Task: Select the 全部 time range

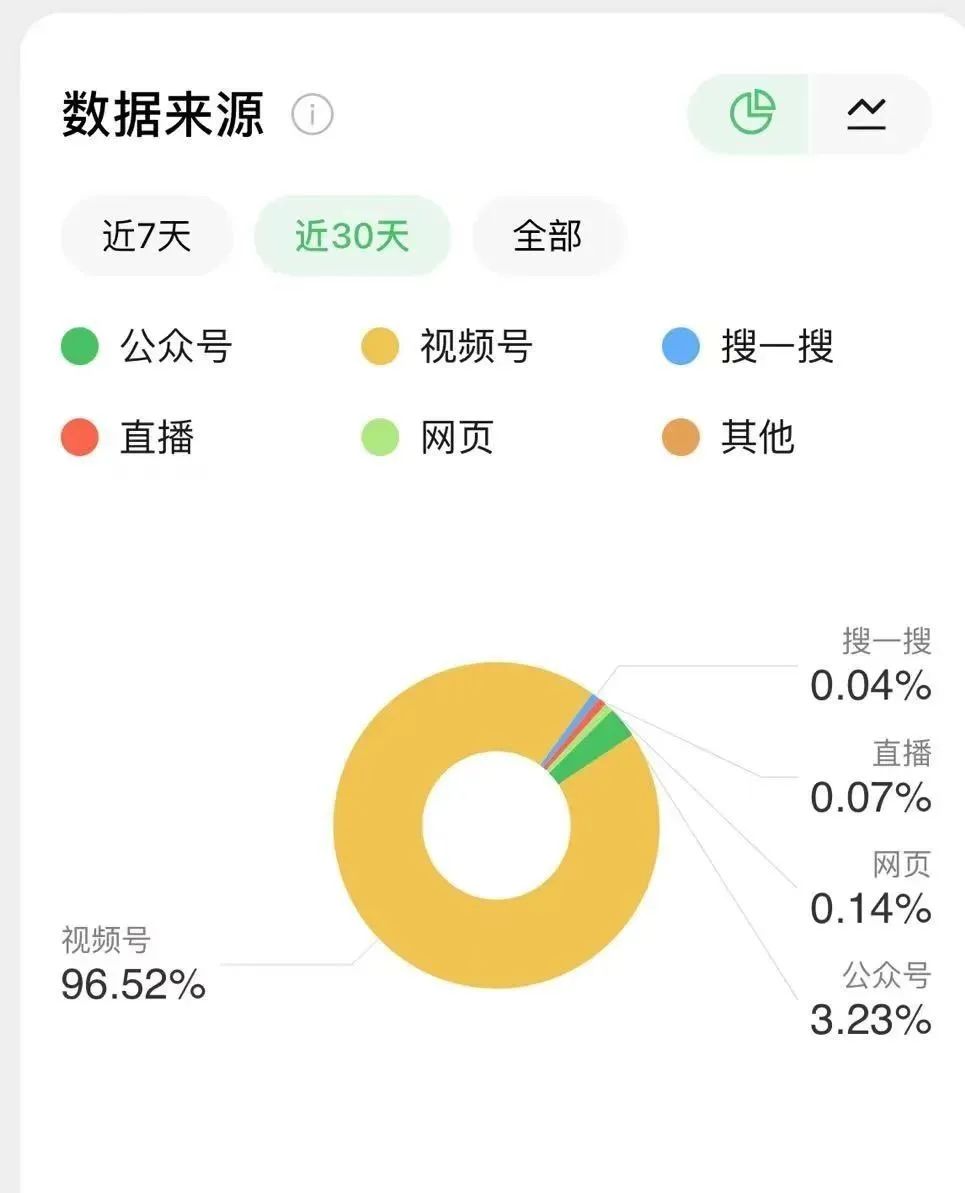Action: click(548, 236)
